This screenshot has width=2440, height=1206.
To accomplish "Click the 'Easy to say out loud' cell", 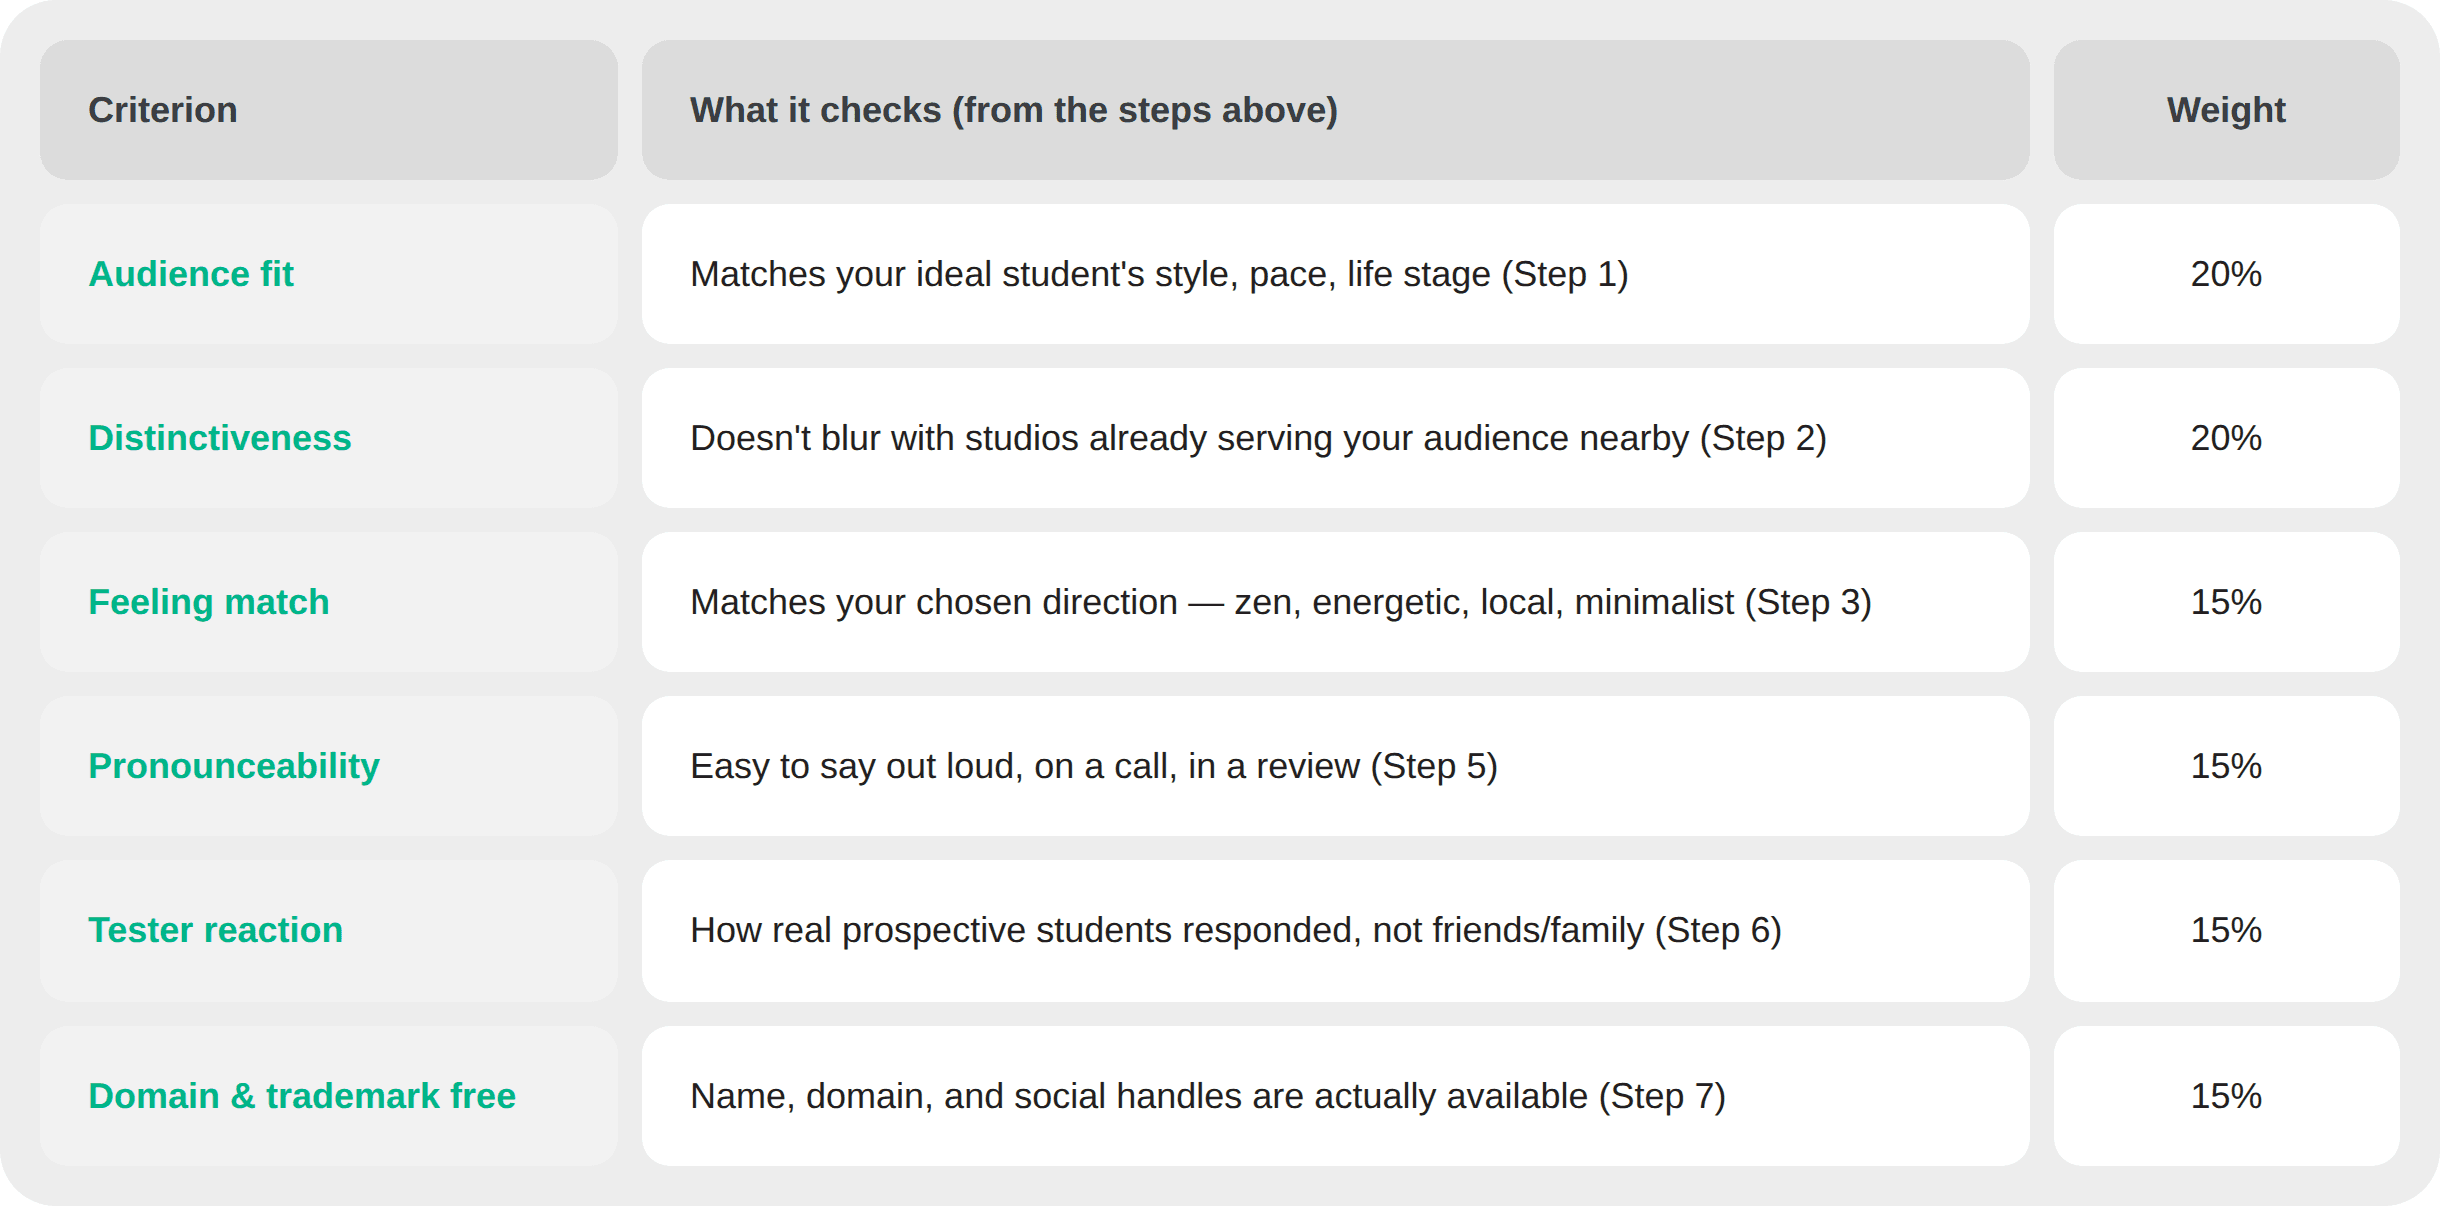I will 1335,766.
